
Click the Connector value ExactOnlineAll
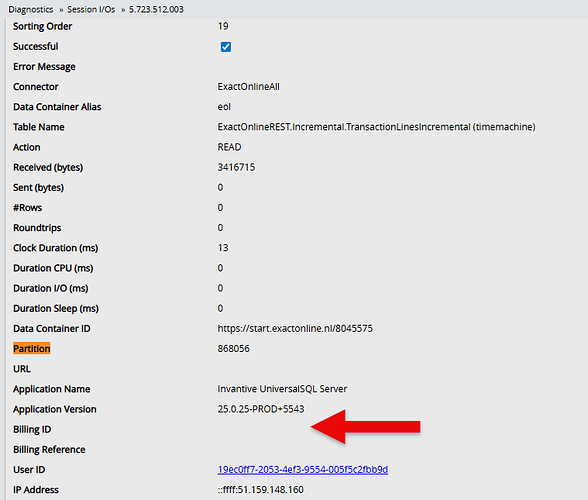249,87
